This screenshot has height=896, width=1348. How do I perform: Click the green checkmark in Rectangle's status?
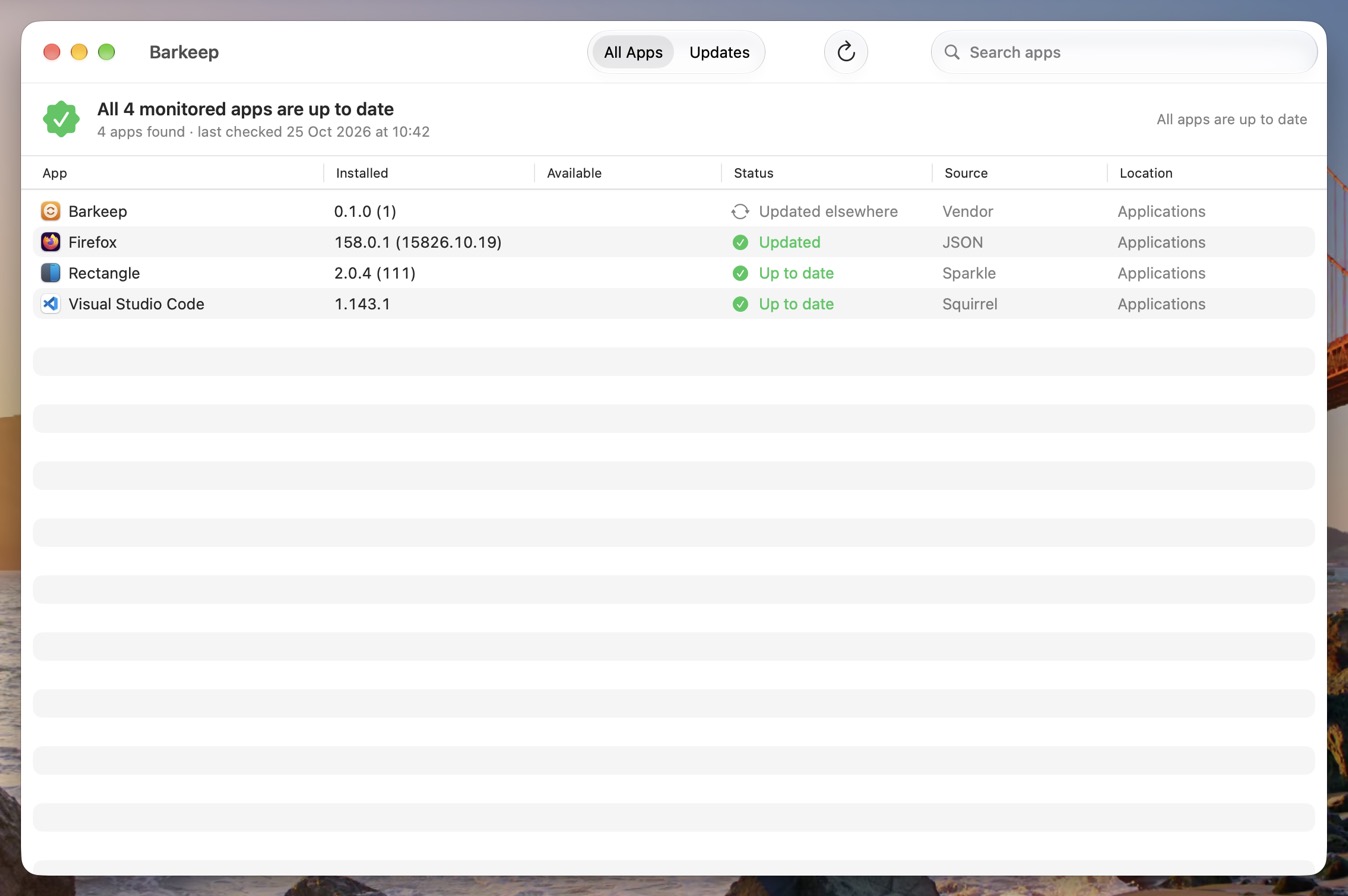pos(740,273)
